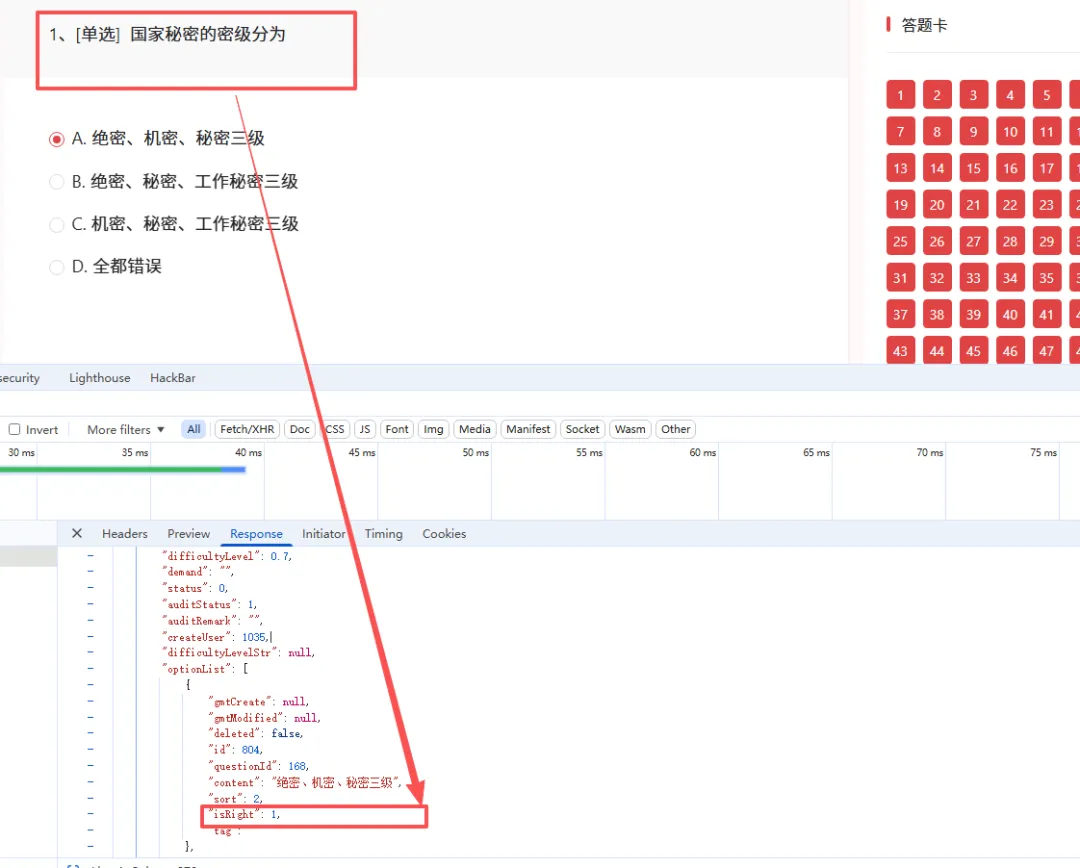The width and height of the screenshot is (1080, 868).
Task: Click the "questionId": 168 line
Action: click(x=259, y=766)
